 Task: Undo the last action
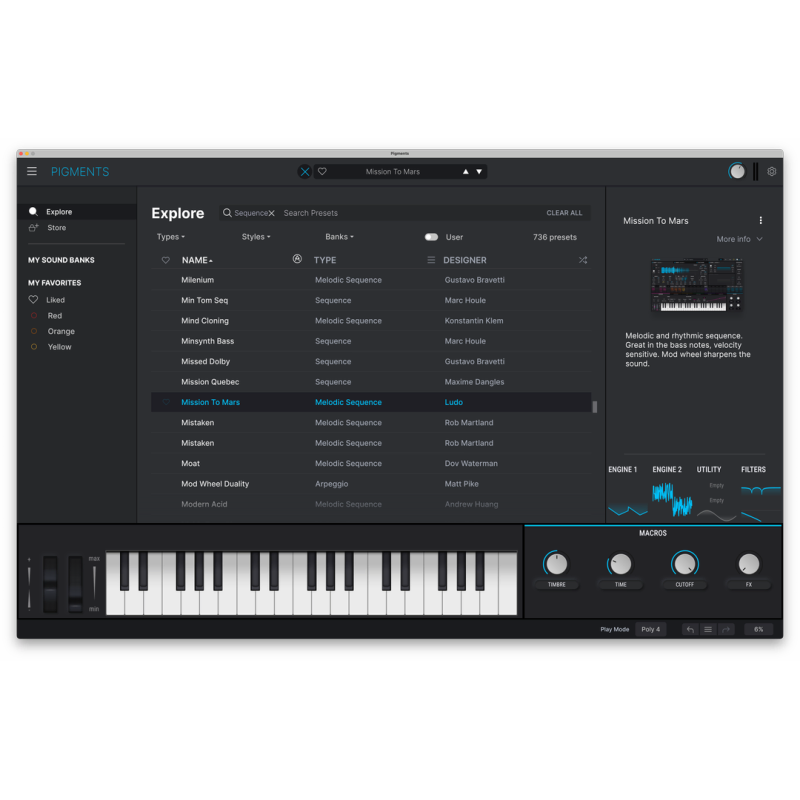coord(690,630)
